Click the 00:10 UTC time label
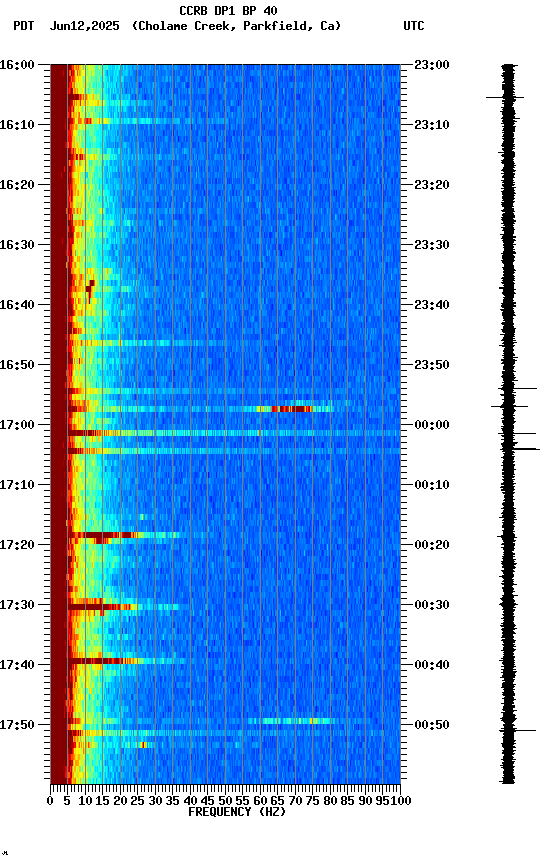This screenshot has height=864, width=552. 432,485
